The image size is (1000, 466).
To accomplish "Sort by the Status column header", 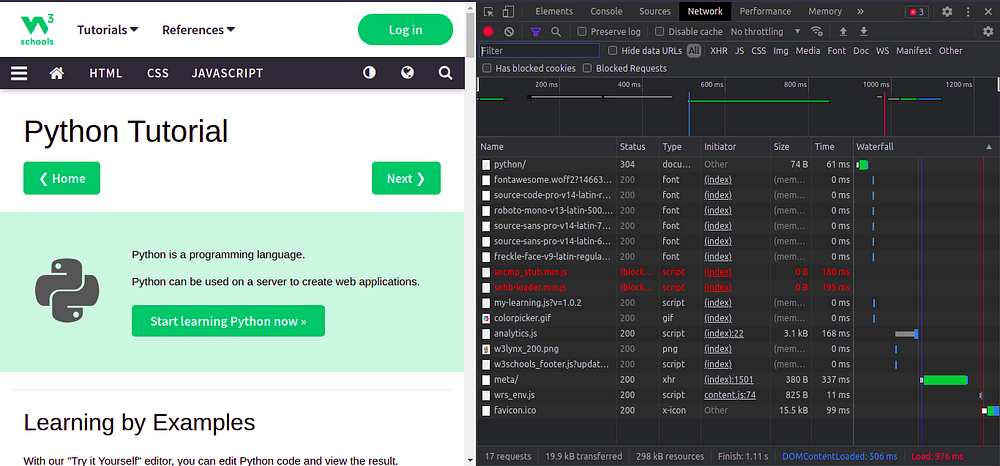I will pyautogui.click(x=637, y=147).
